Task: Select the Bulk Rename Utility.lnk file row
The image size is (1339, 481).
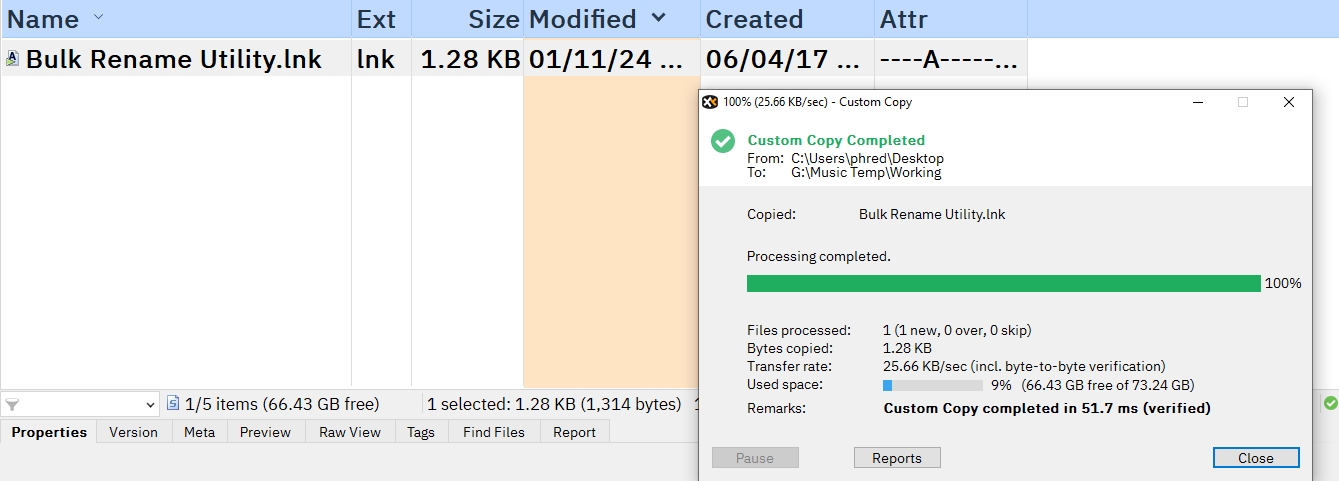Action: click(x=173, y=60)
